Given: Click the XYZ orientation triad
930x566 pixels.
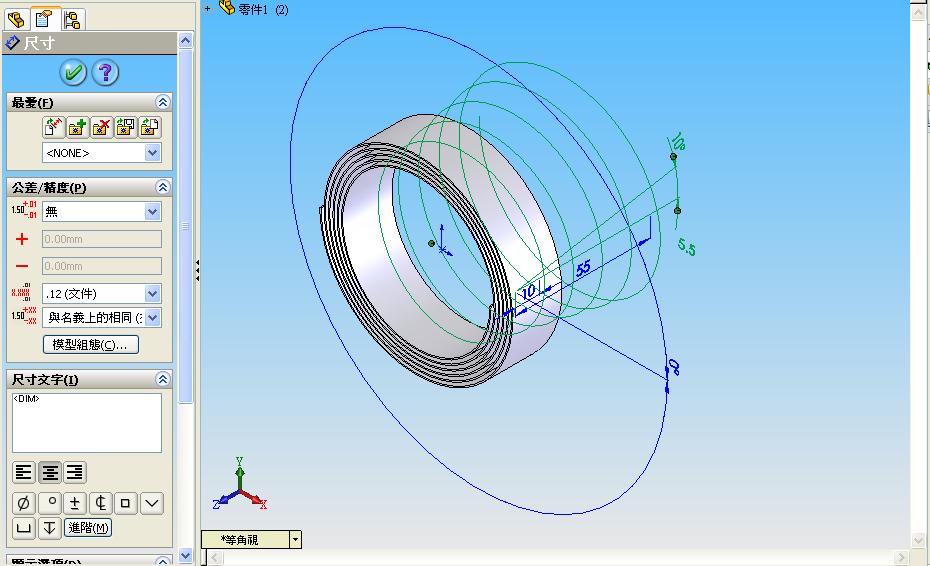Looking at the screenshot, I should click(240, 484).
